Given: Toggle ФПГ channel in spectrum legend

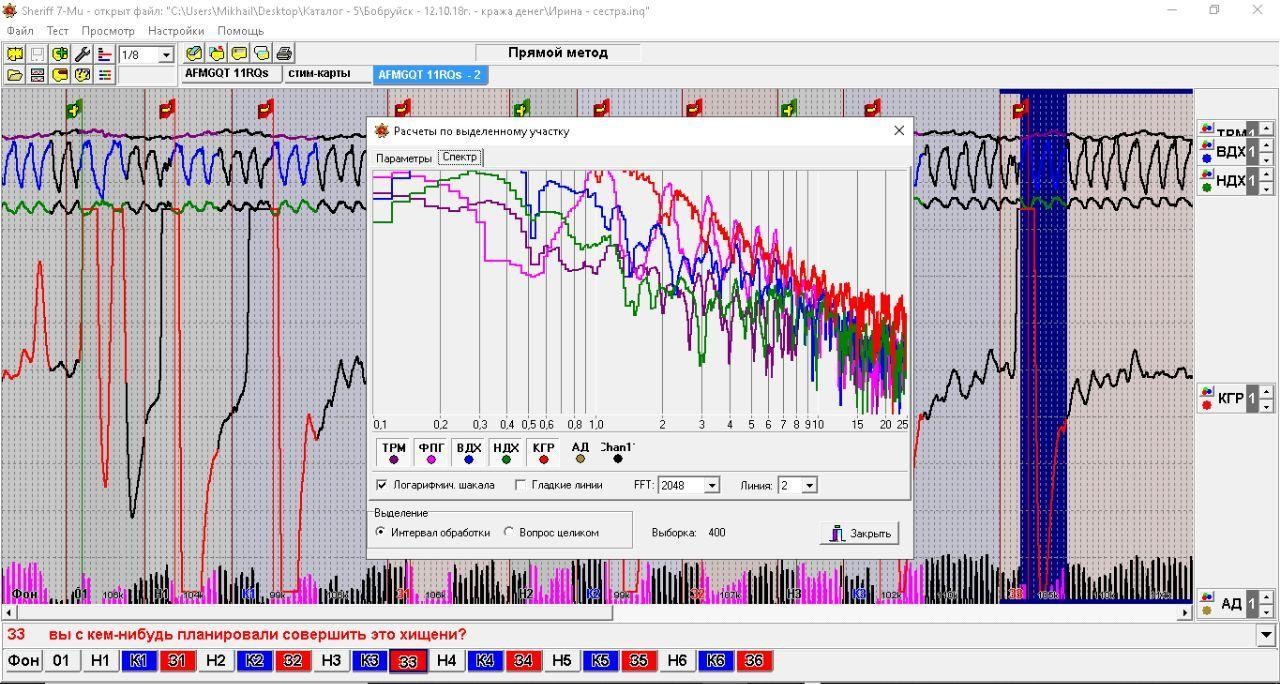Looking at the screenshot, I should 431,453.
